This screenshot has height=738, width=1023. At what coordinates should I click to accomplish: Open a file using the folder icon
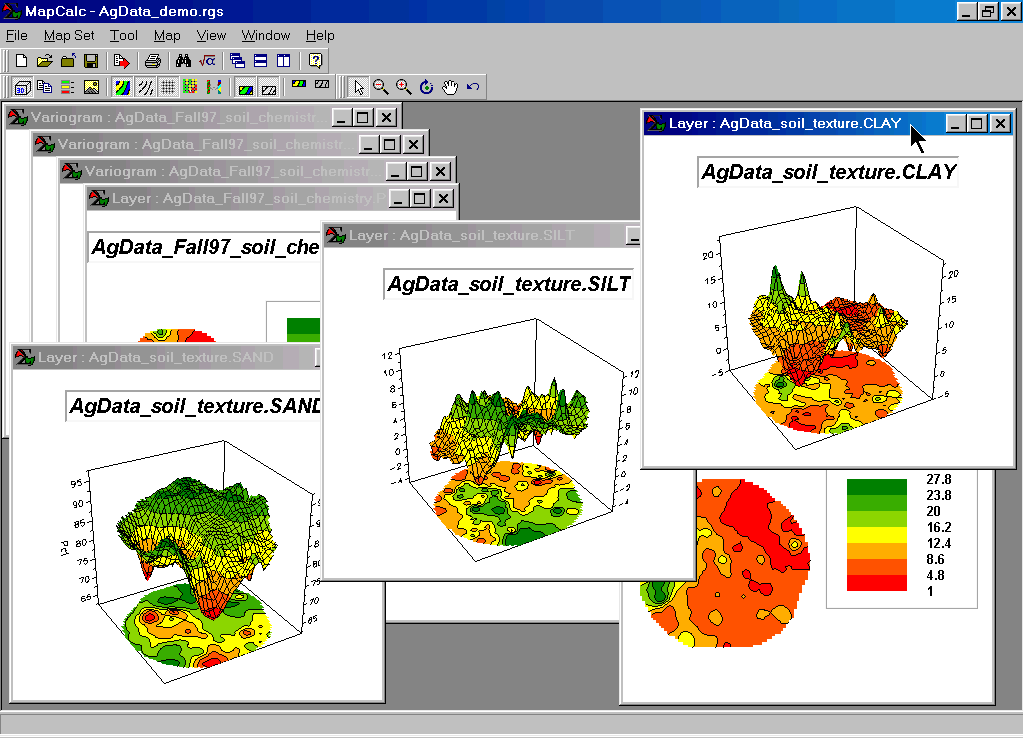[x=44, y=61]
